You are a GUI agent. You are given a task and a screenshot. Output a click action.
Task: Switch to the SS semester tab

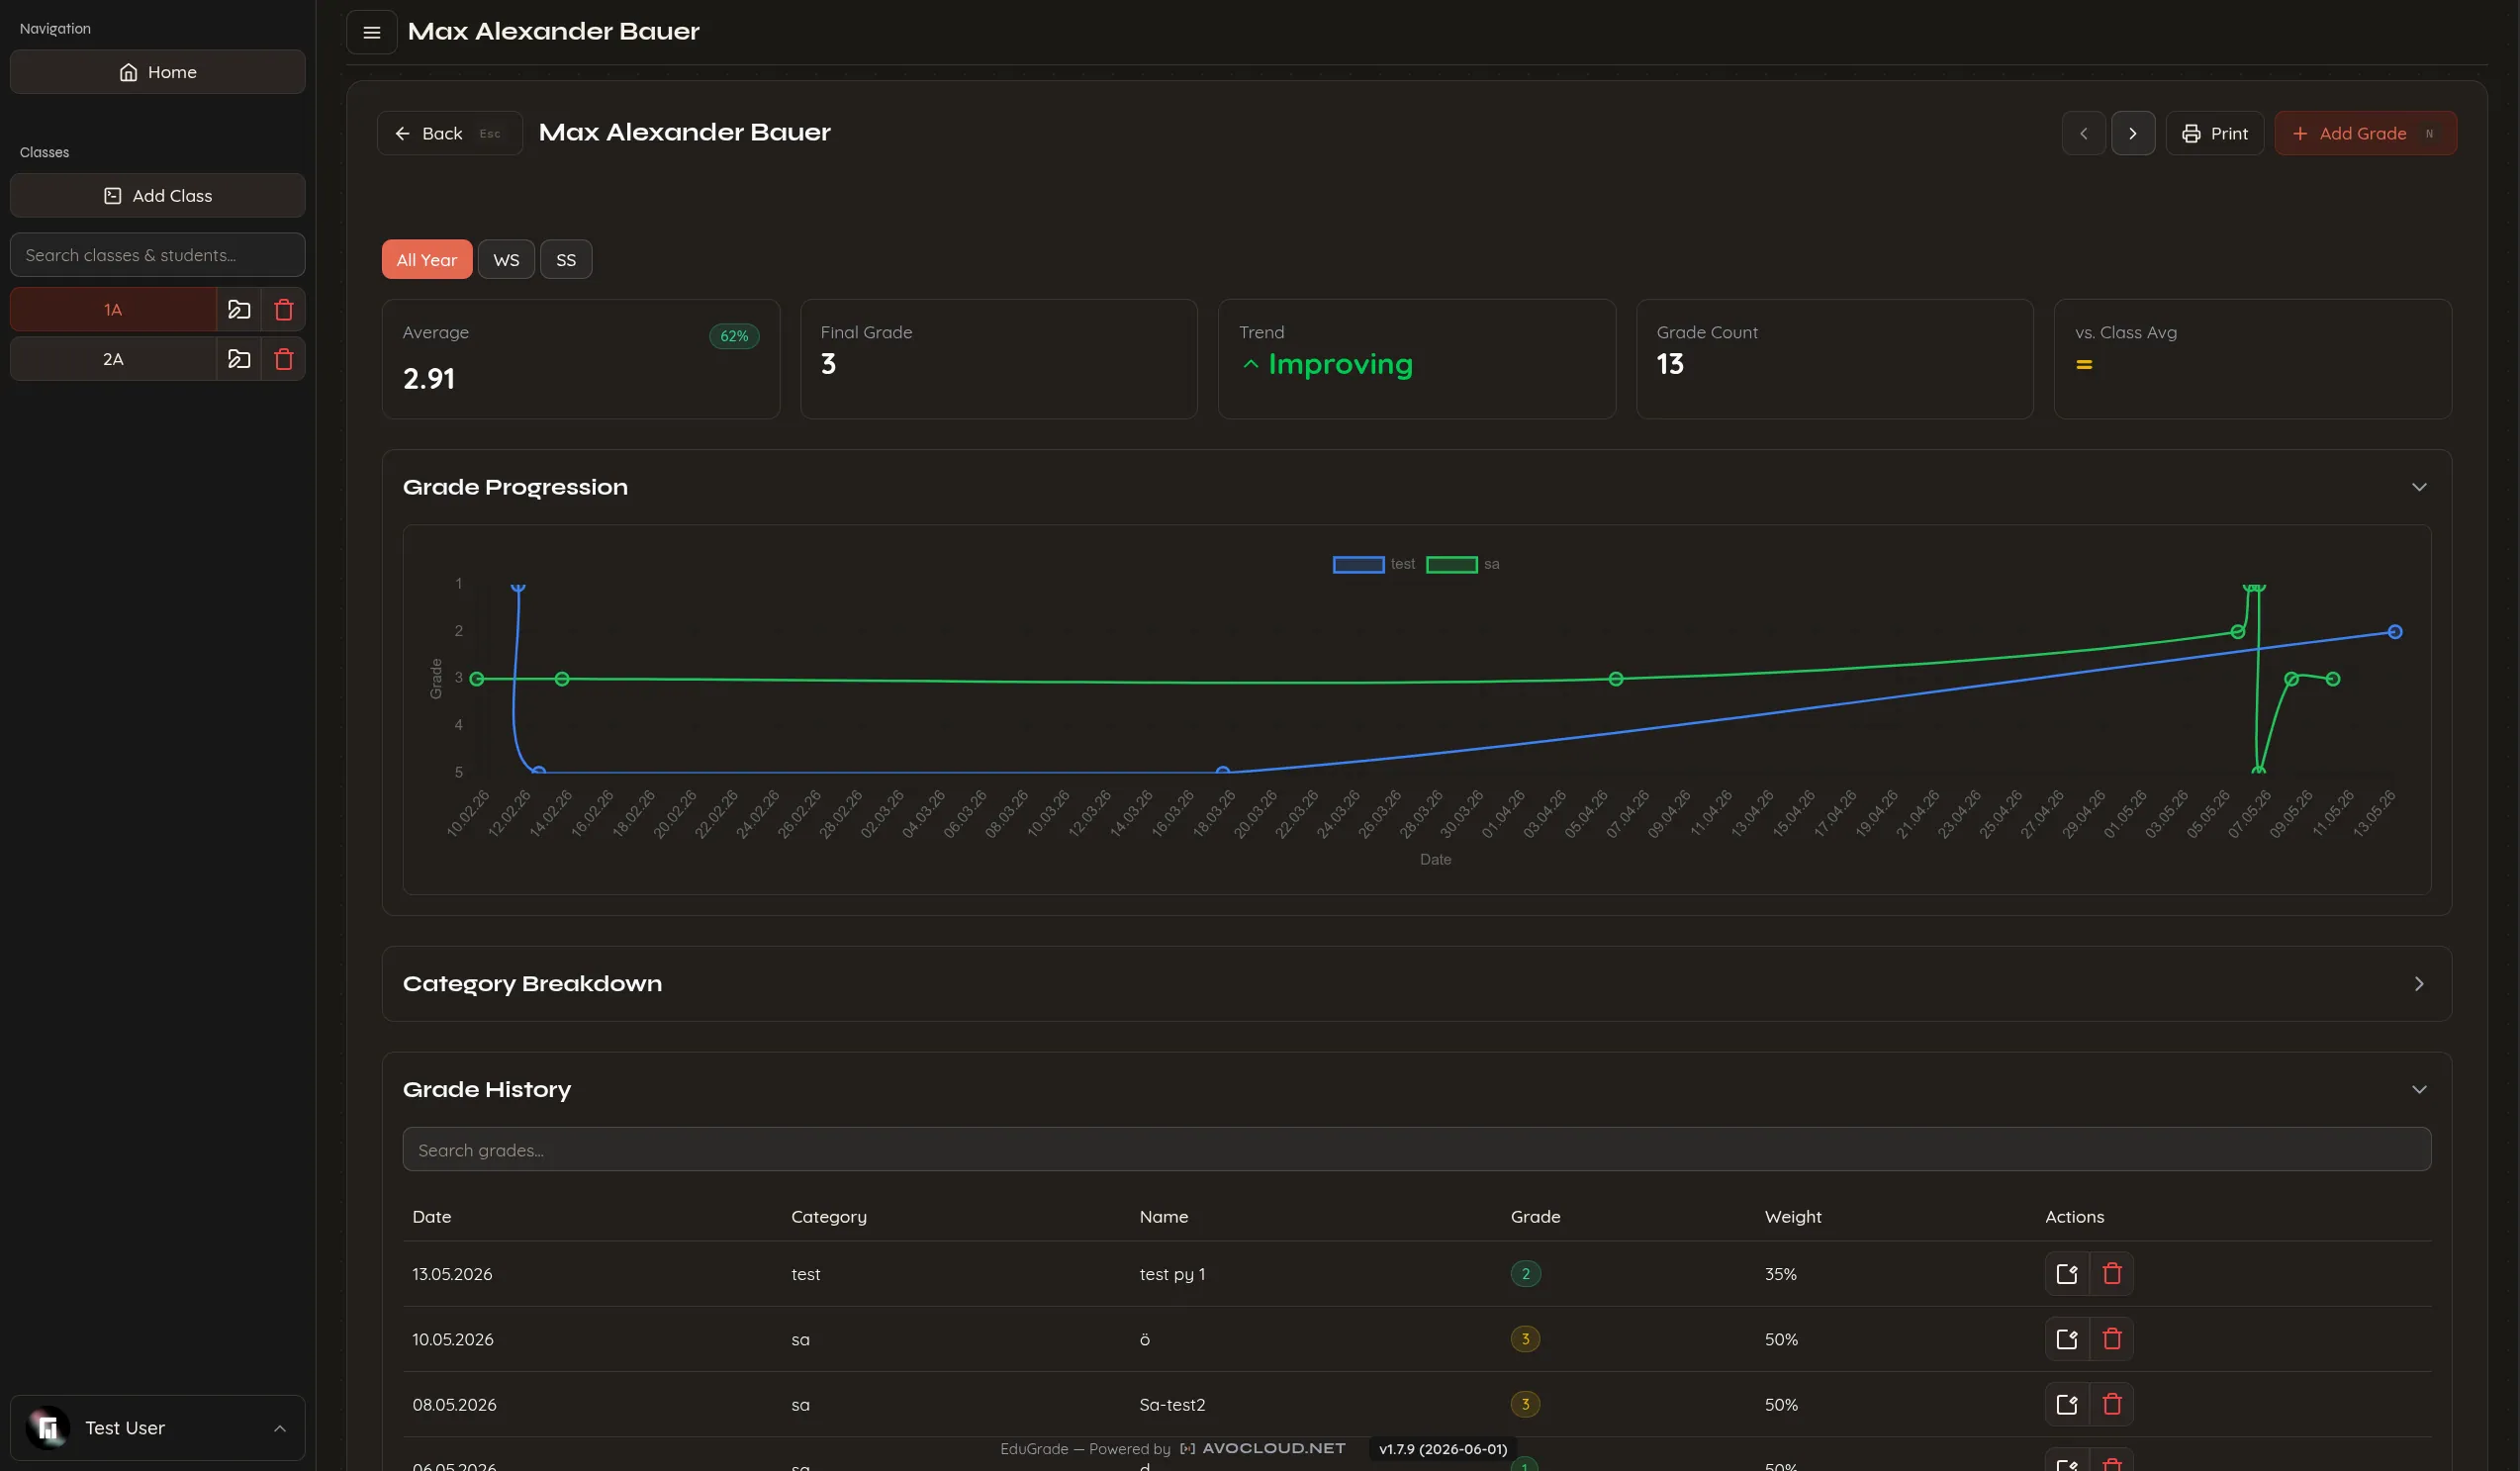[x=566, y=260]
